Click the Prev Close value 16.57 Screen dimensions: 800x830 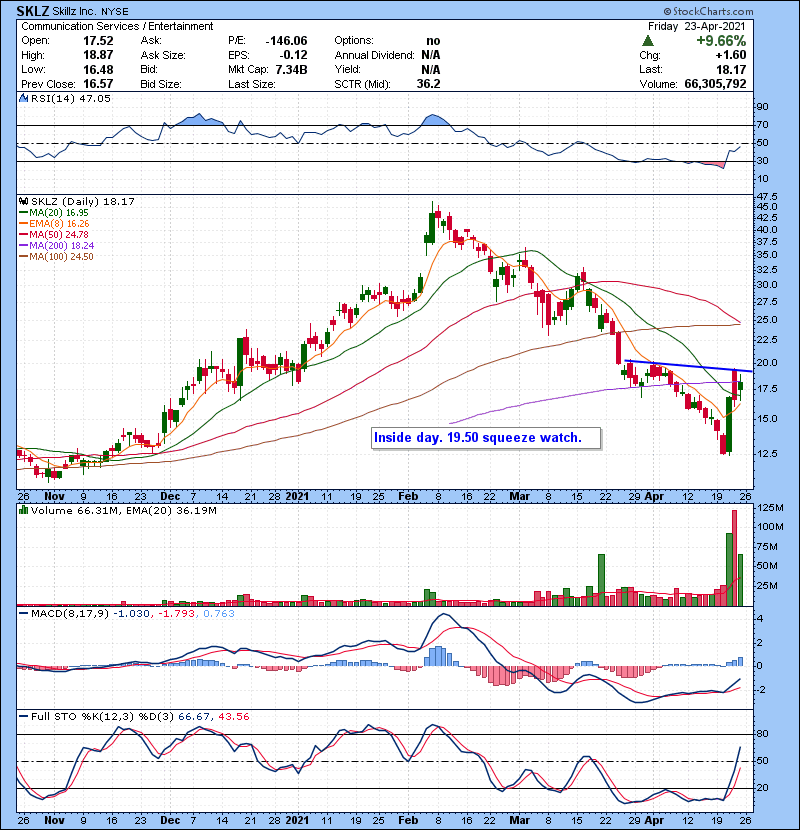click(x=98, y=84)
